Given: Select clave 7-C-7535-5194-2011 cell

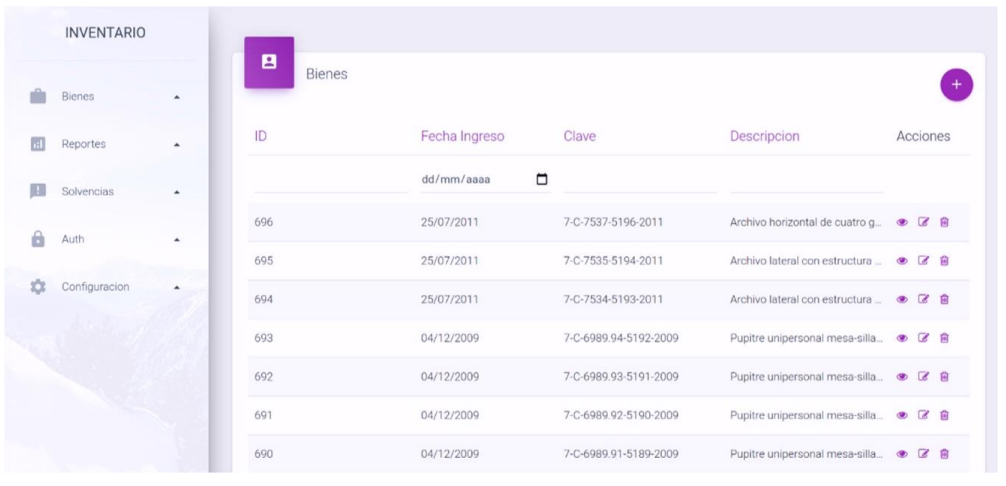Looking at the screenshot, I should coord(613,261).
